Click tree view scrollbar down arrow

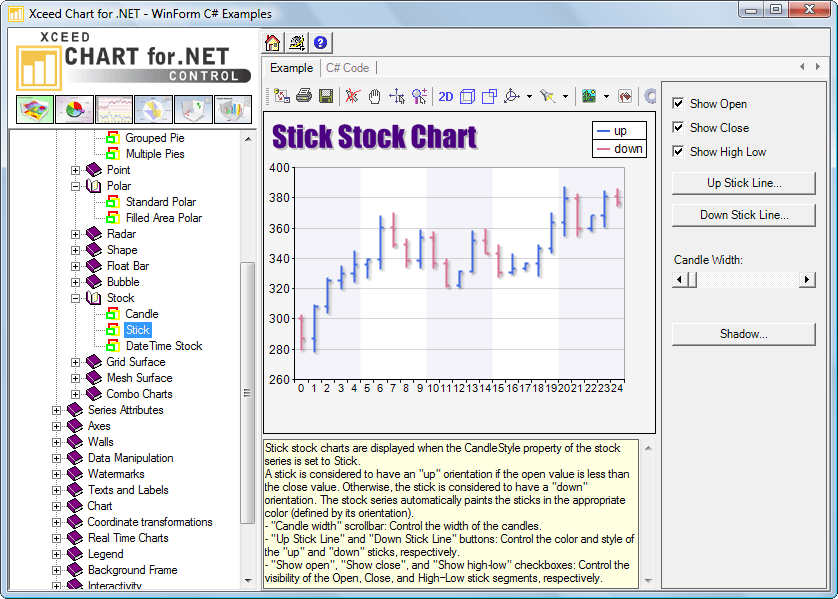tap(247, 580)
